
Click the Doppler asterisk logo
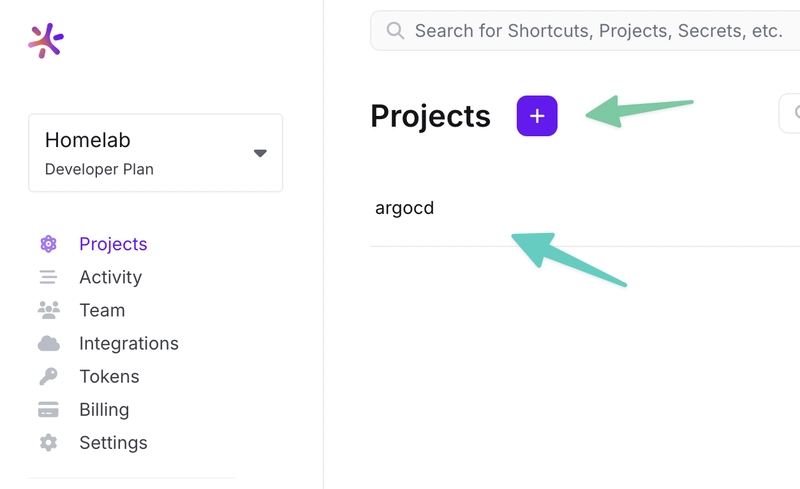[x=45, y=40]
